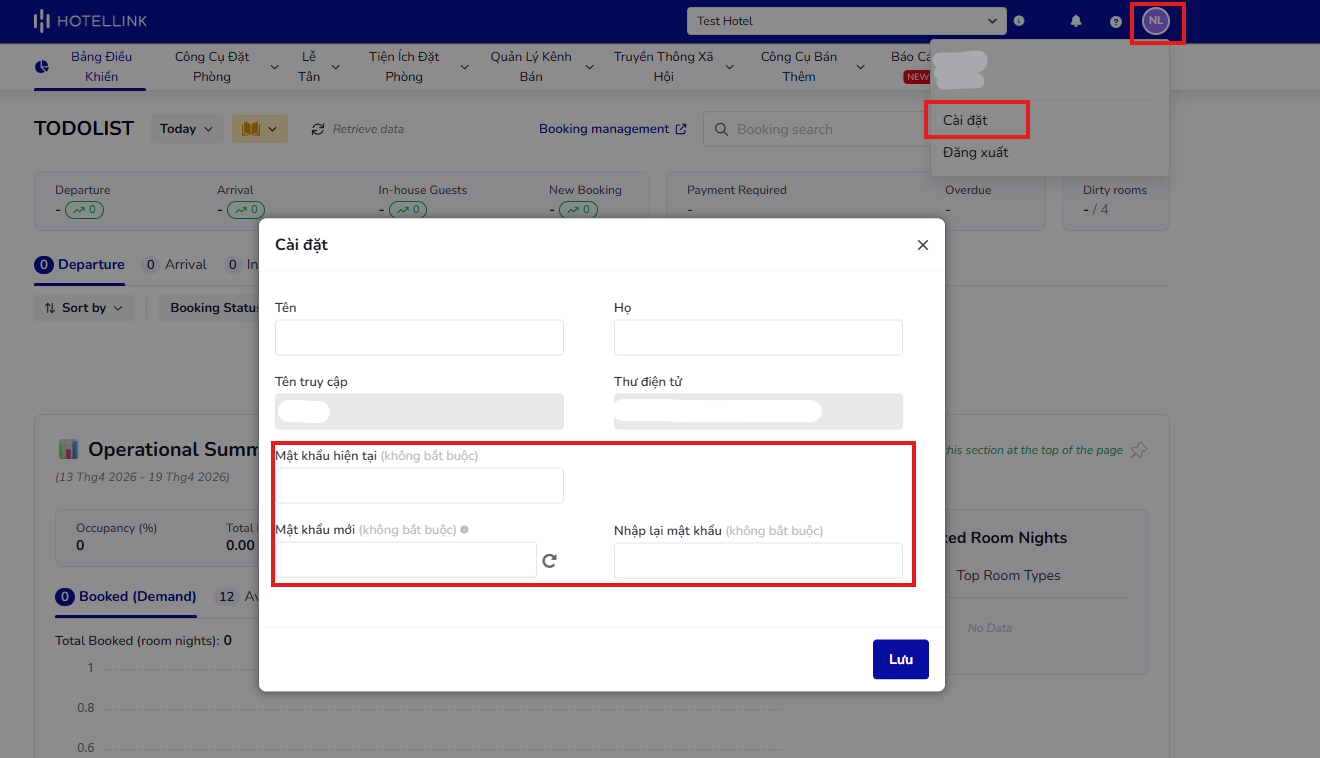Open the help question mark icon

click(x=1116, y=21)
